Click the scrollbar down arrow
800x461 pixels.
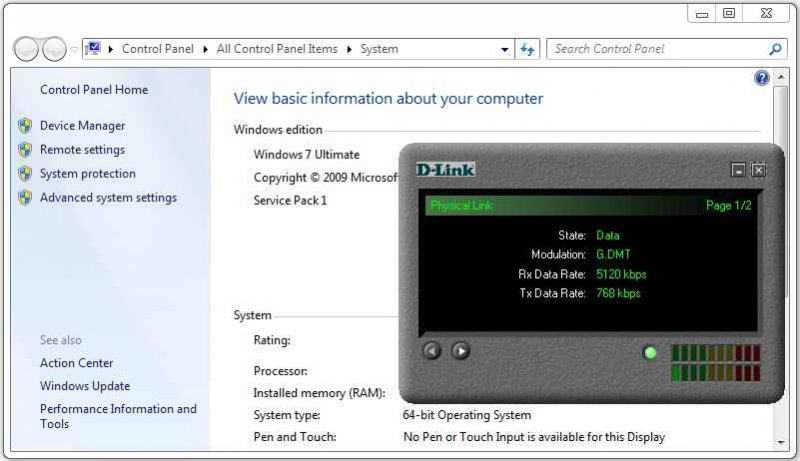pos(781,443)
